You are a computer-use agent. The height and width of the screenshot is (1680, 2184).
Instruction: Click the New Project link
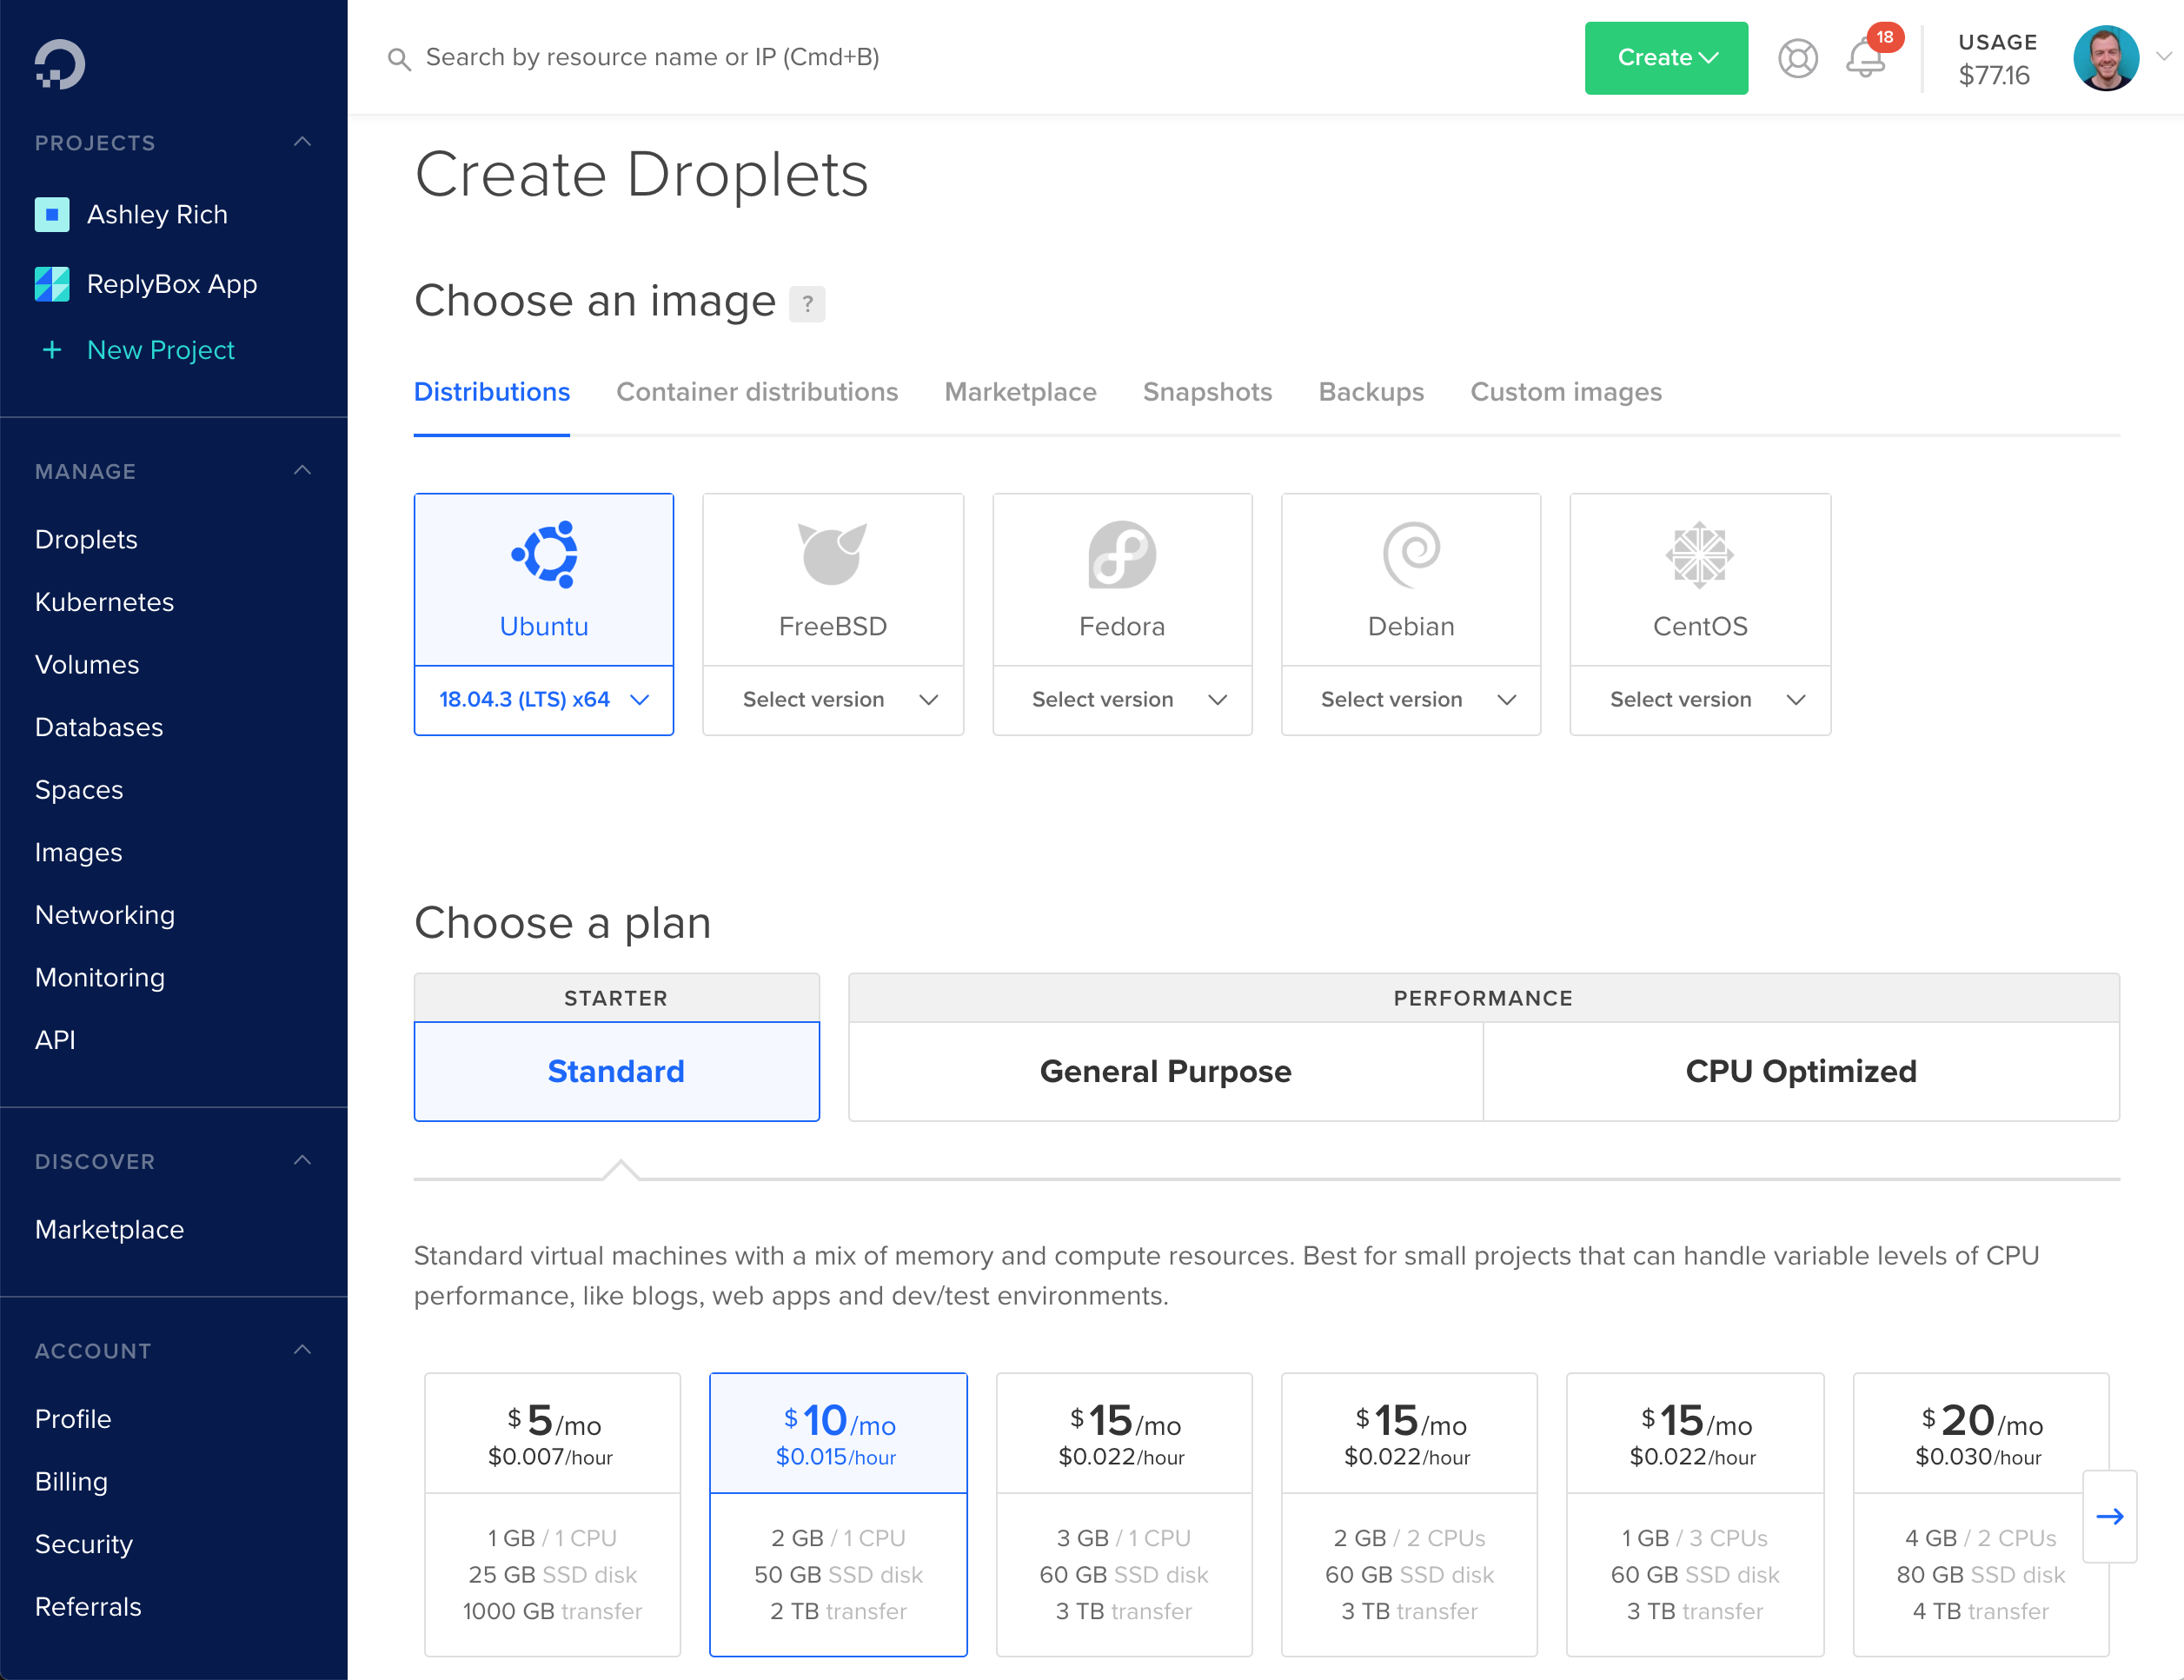pos(160,350)
